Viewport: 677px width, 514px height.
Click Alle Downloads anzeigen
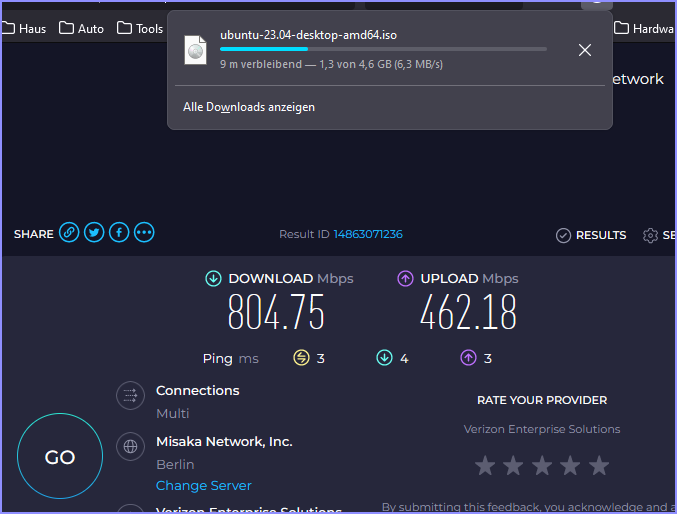(x=249, y=107)
